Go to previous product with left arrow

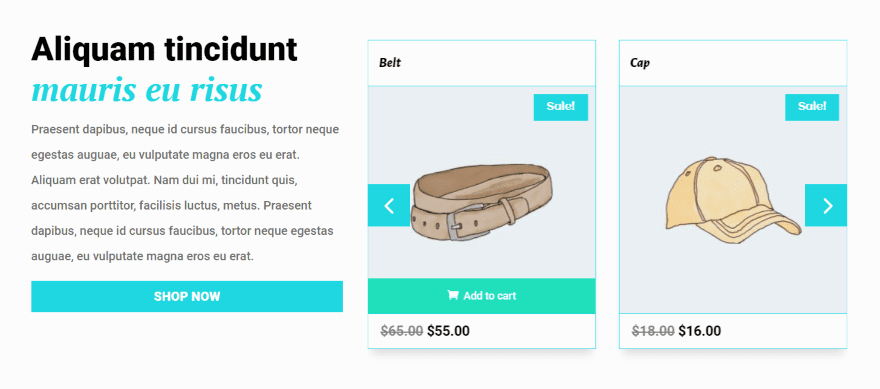point(389,205)
